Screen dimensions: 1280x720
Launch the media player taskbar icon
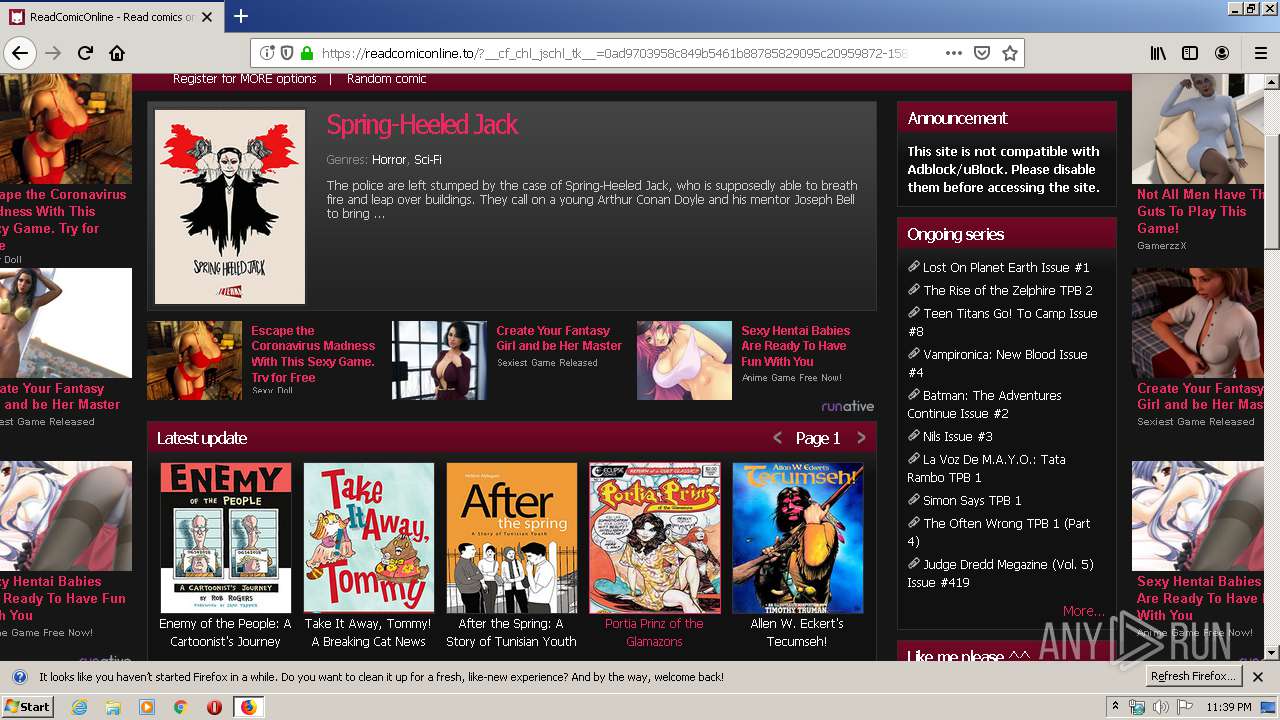(x=147, y=707)
